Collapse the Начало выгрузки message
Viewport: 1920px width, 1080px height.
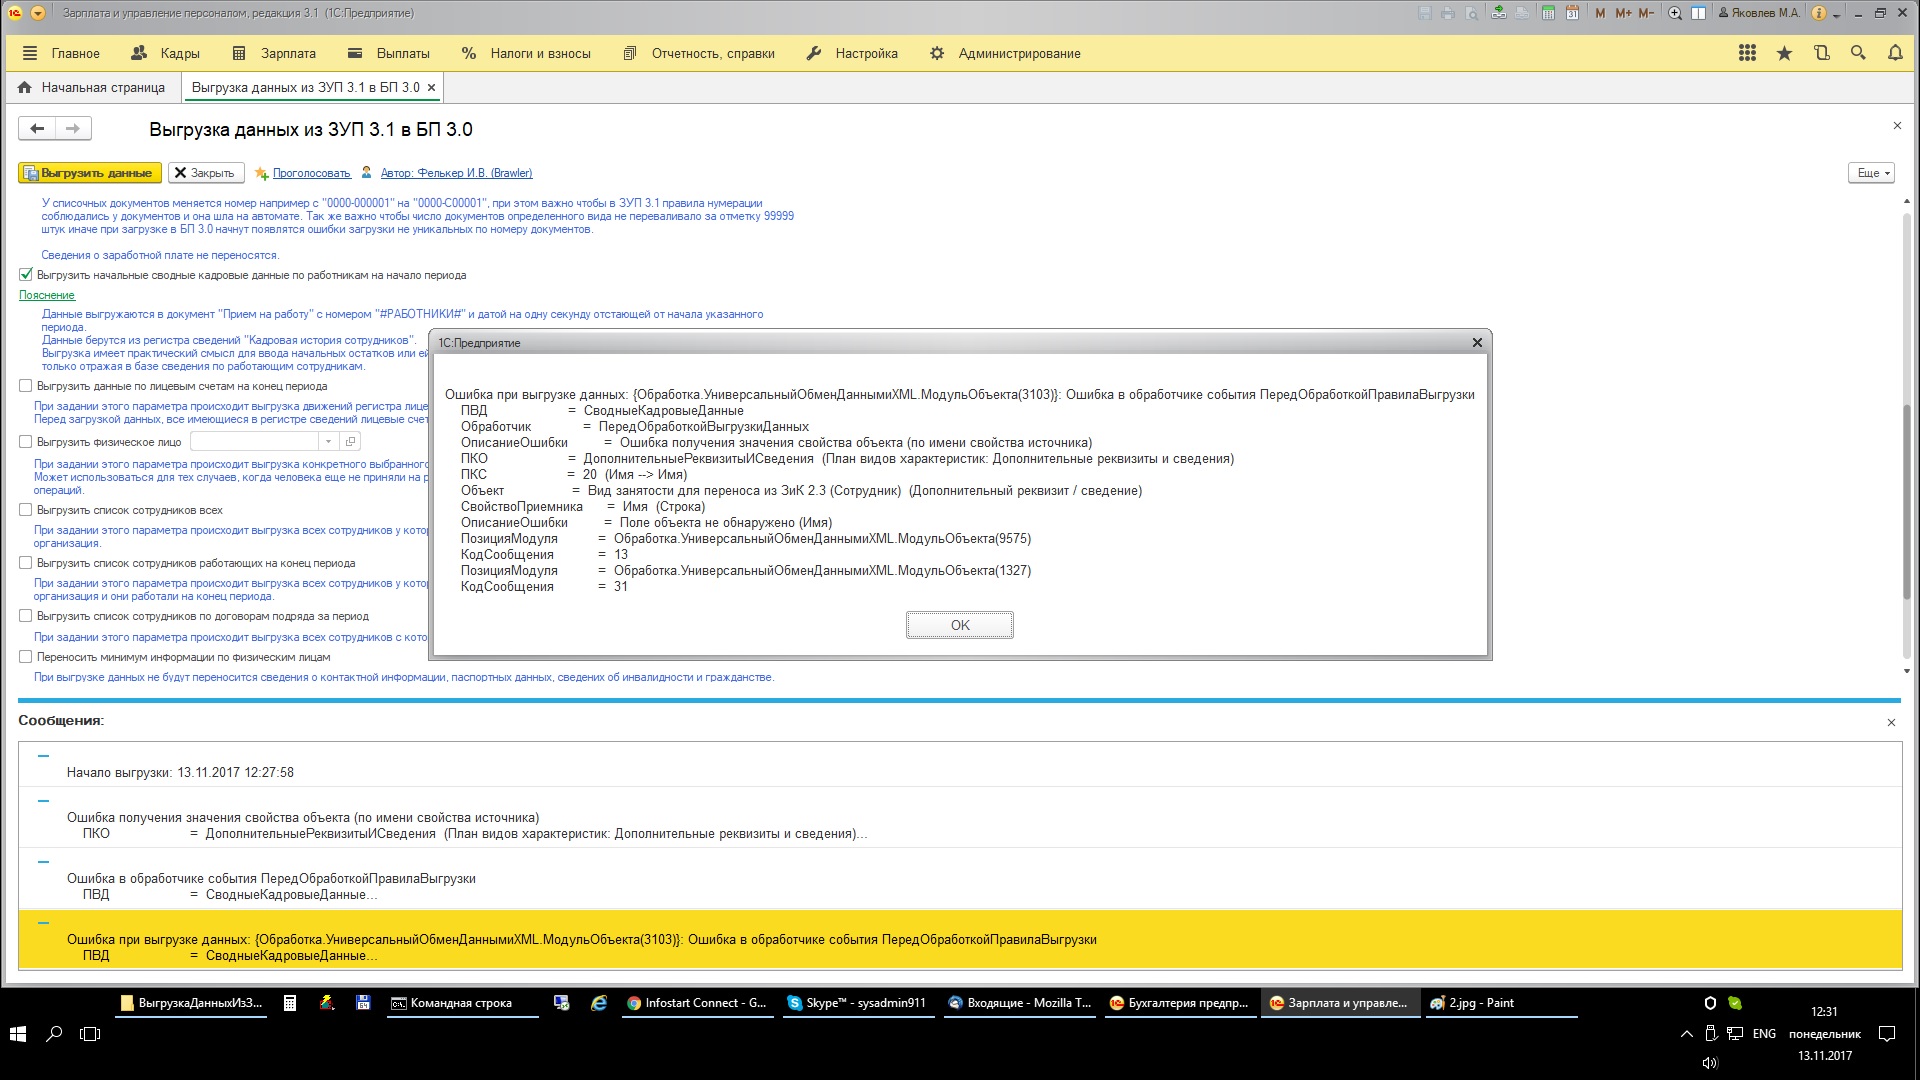pyautogui.click(x=43, y=756)
